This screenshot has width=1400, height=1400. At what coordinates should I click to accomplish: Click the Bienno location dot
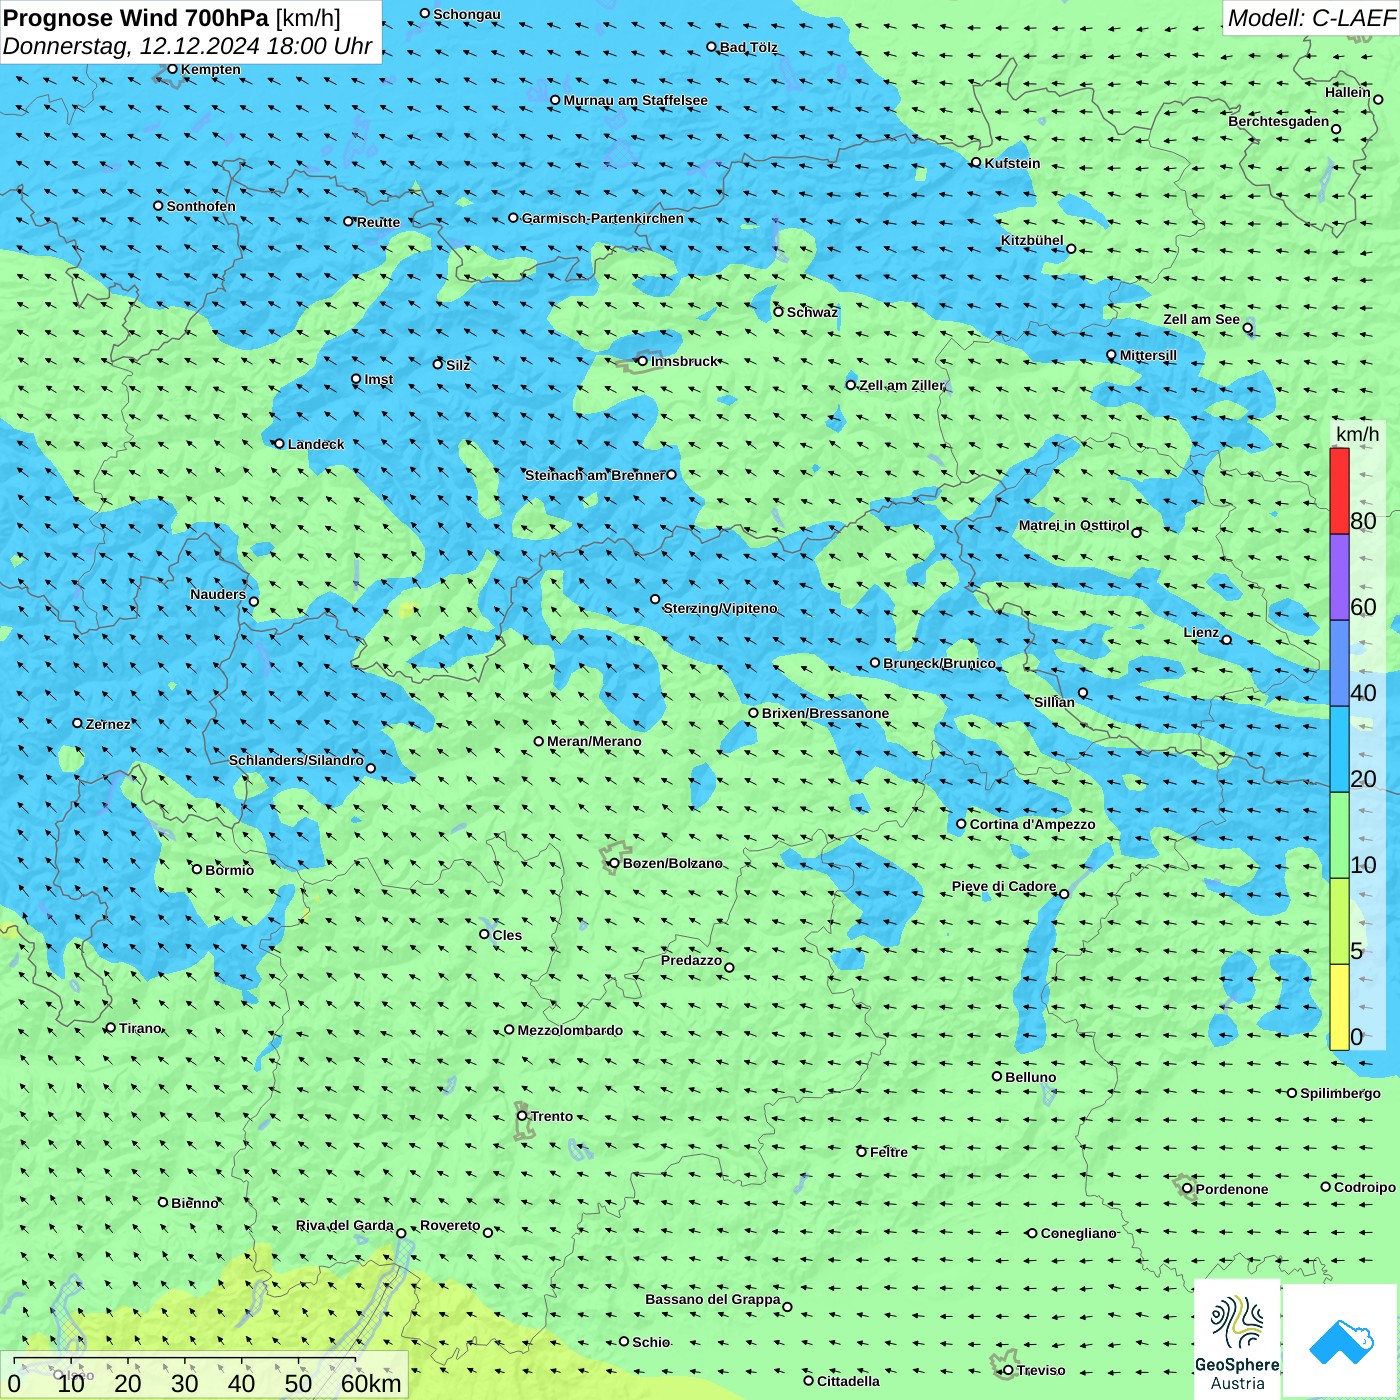pyautogui.click(x=163, y=1202)
